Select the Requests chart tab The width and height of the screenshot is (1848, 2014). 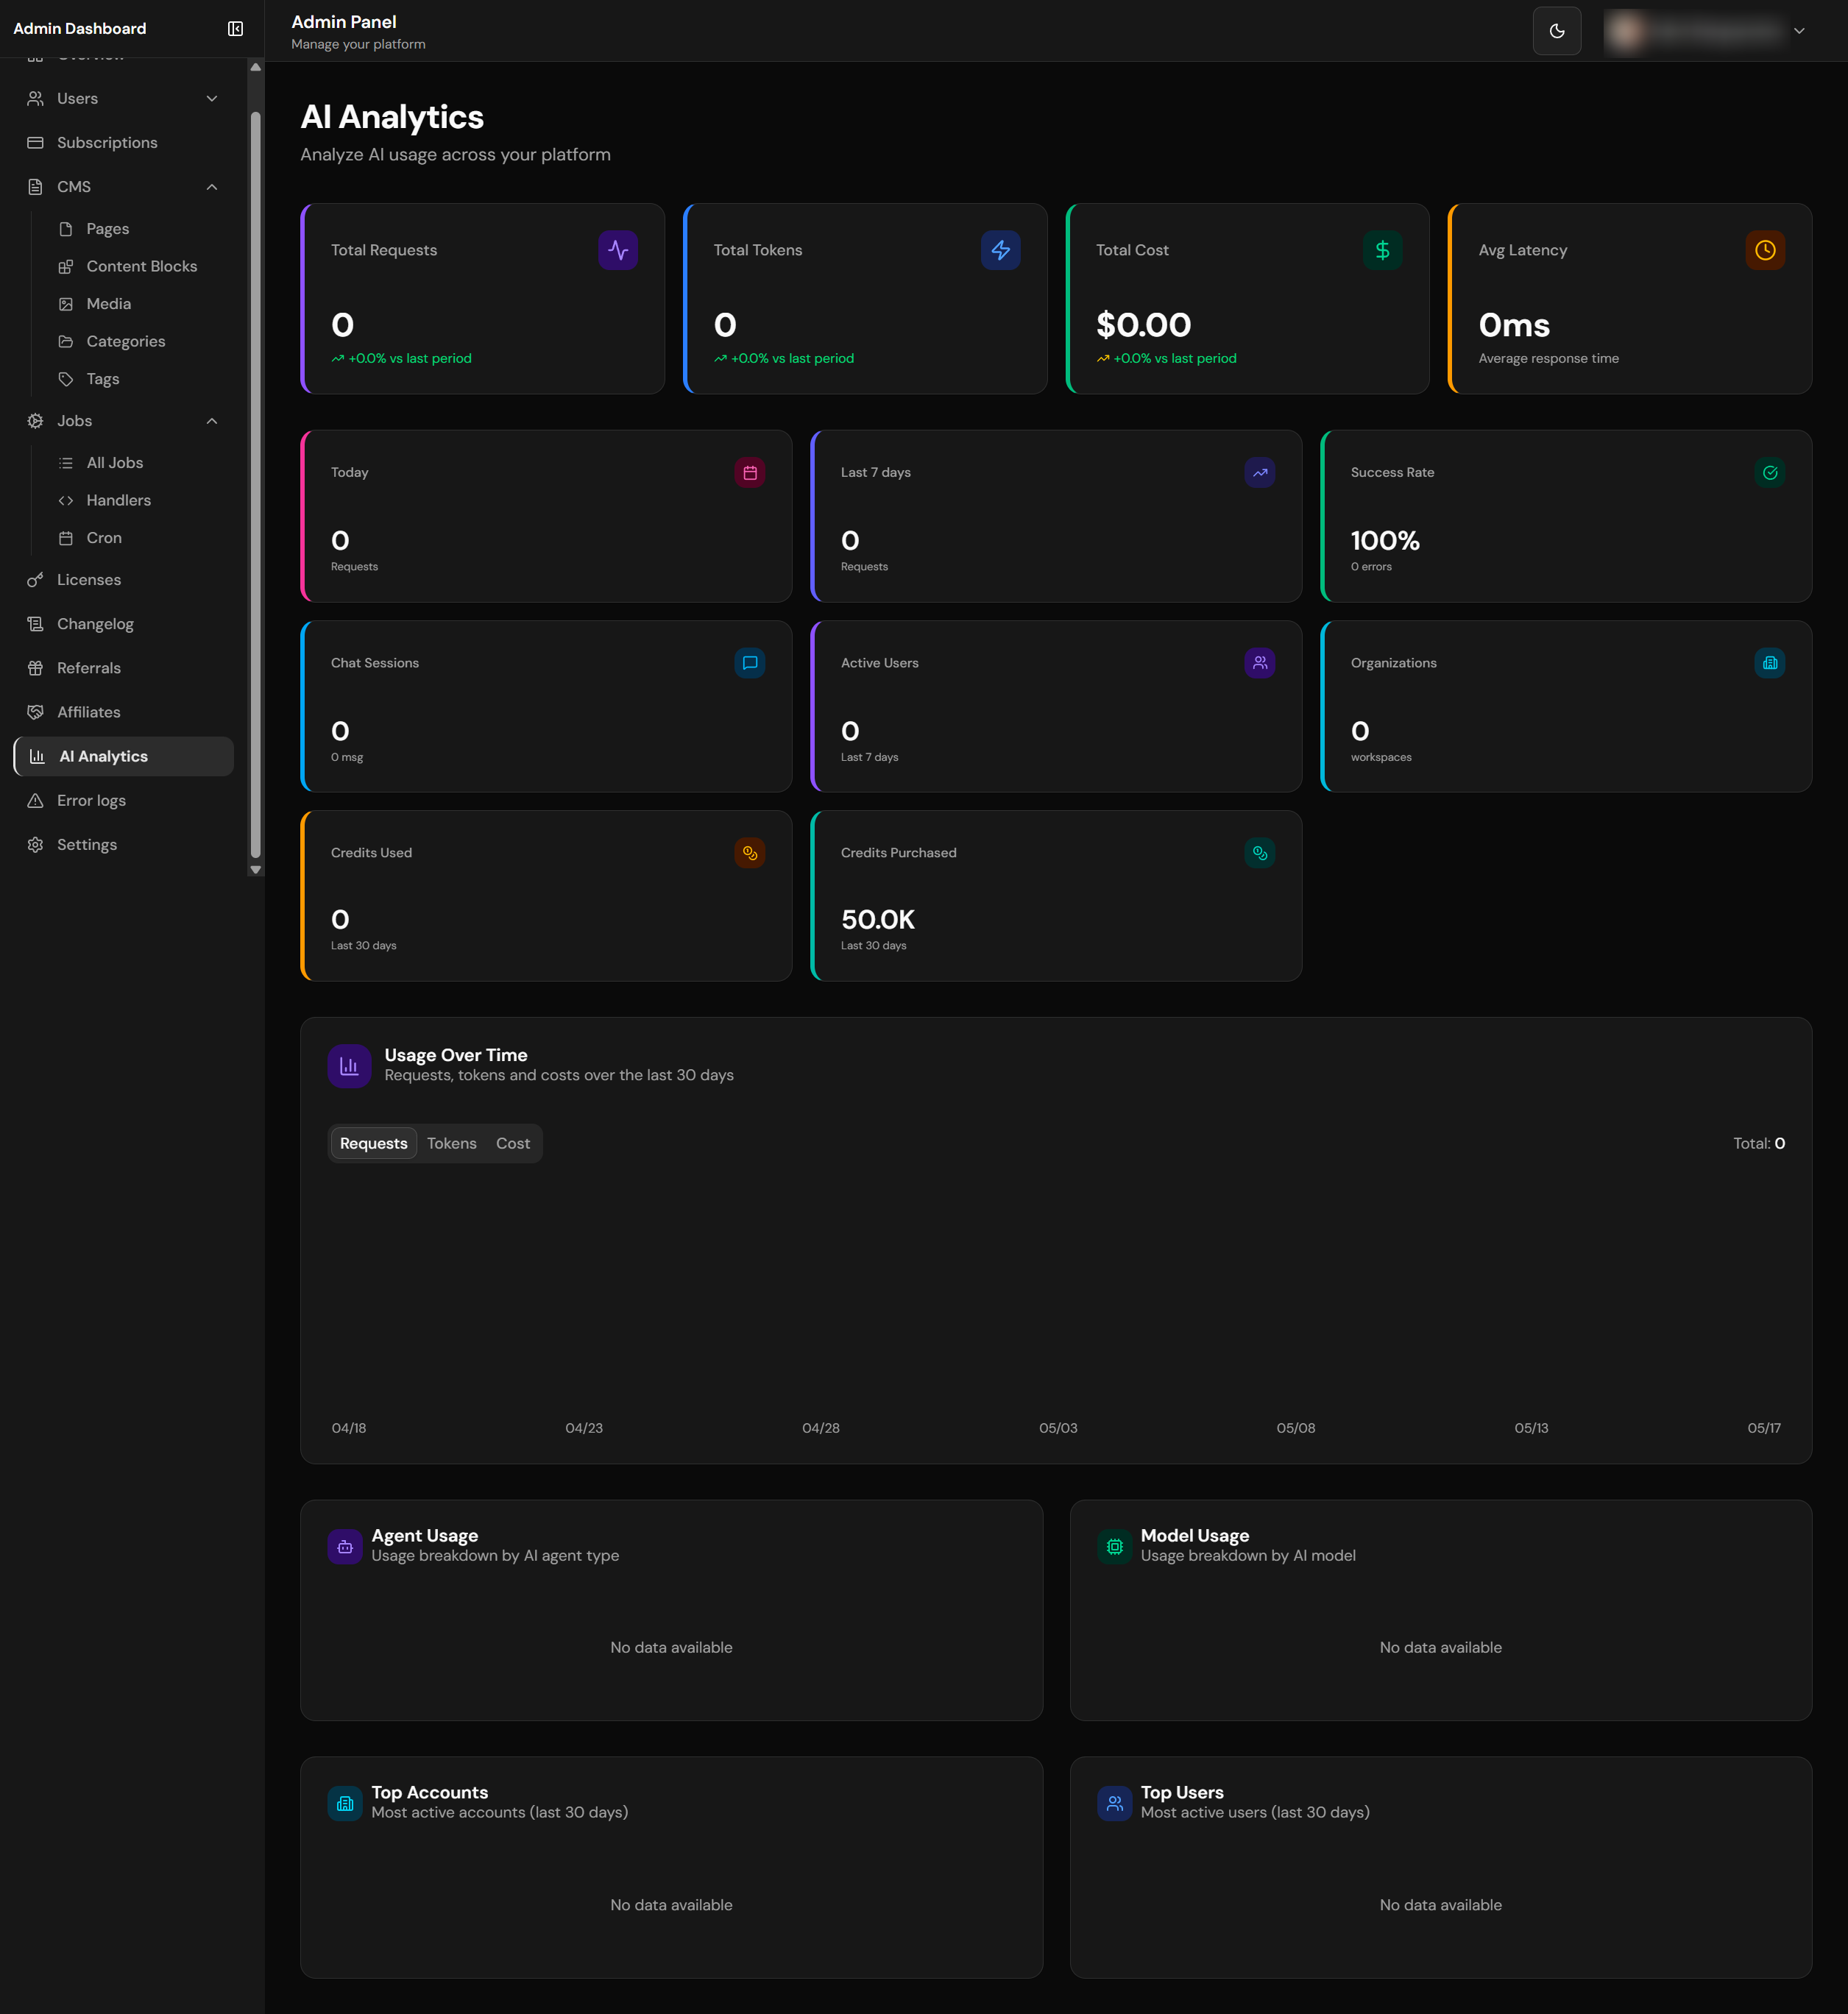click(x=374, y=1144)
